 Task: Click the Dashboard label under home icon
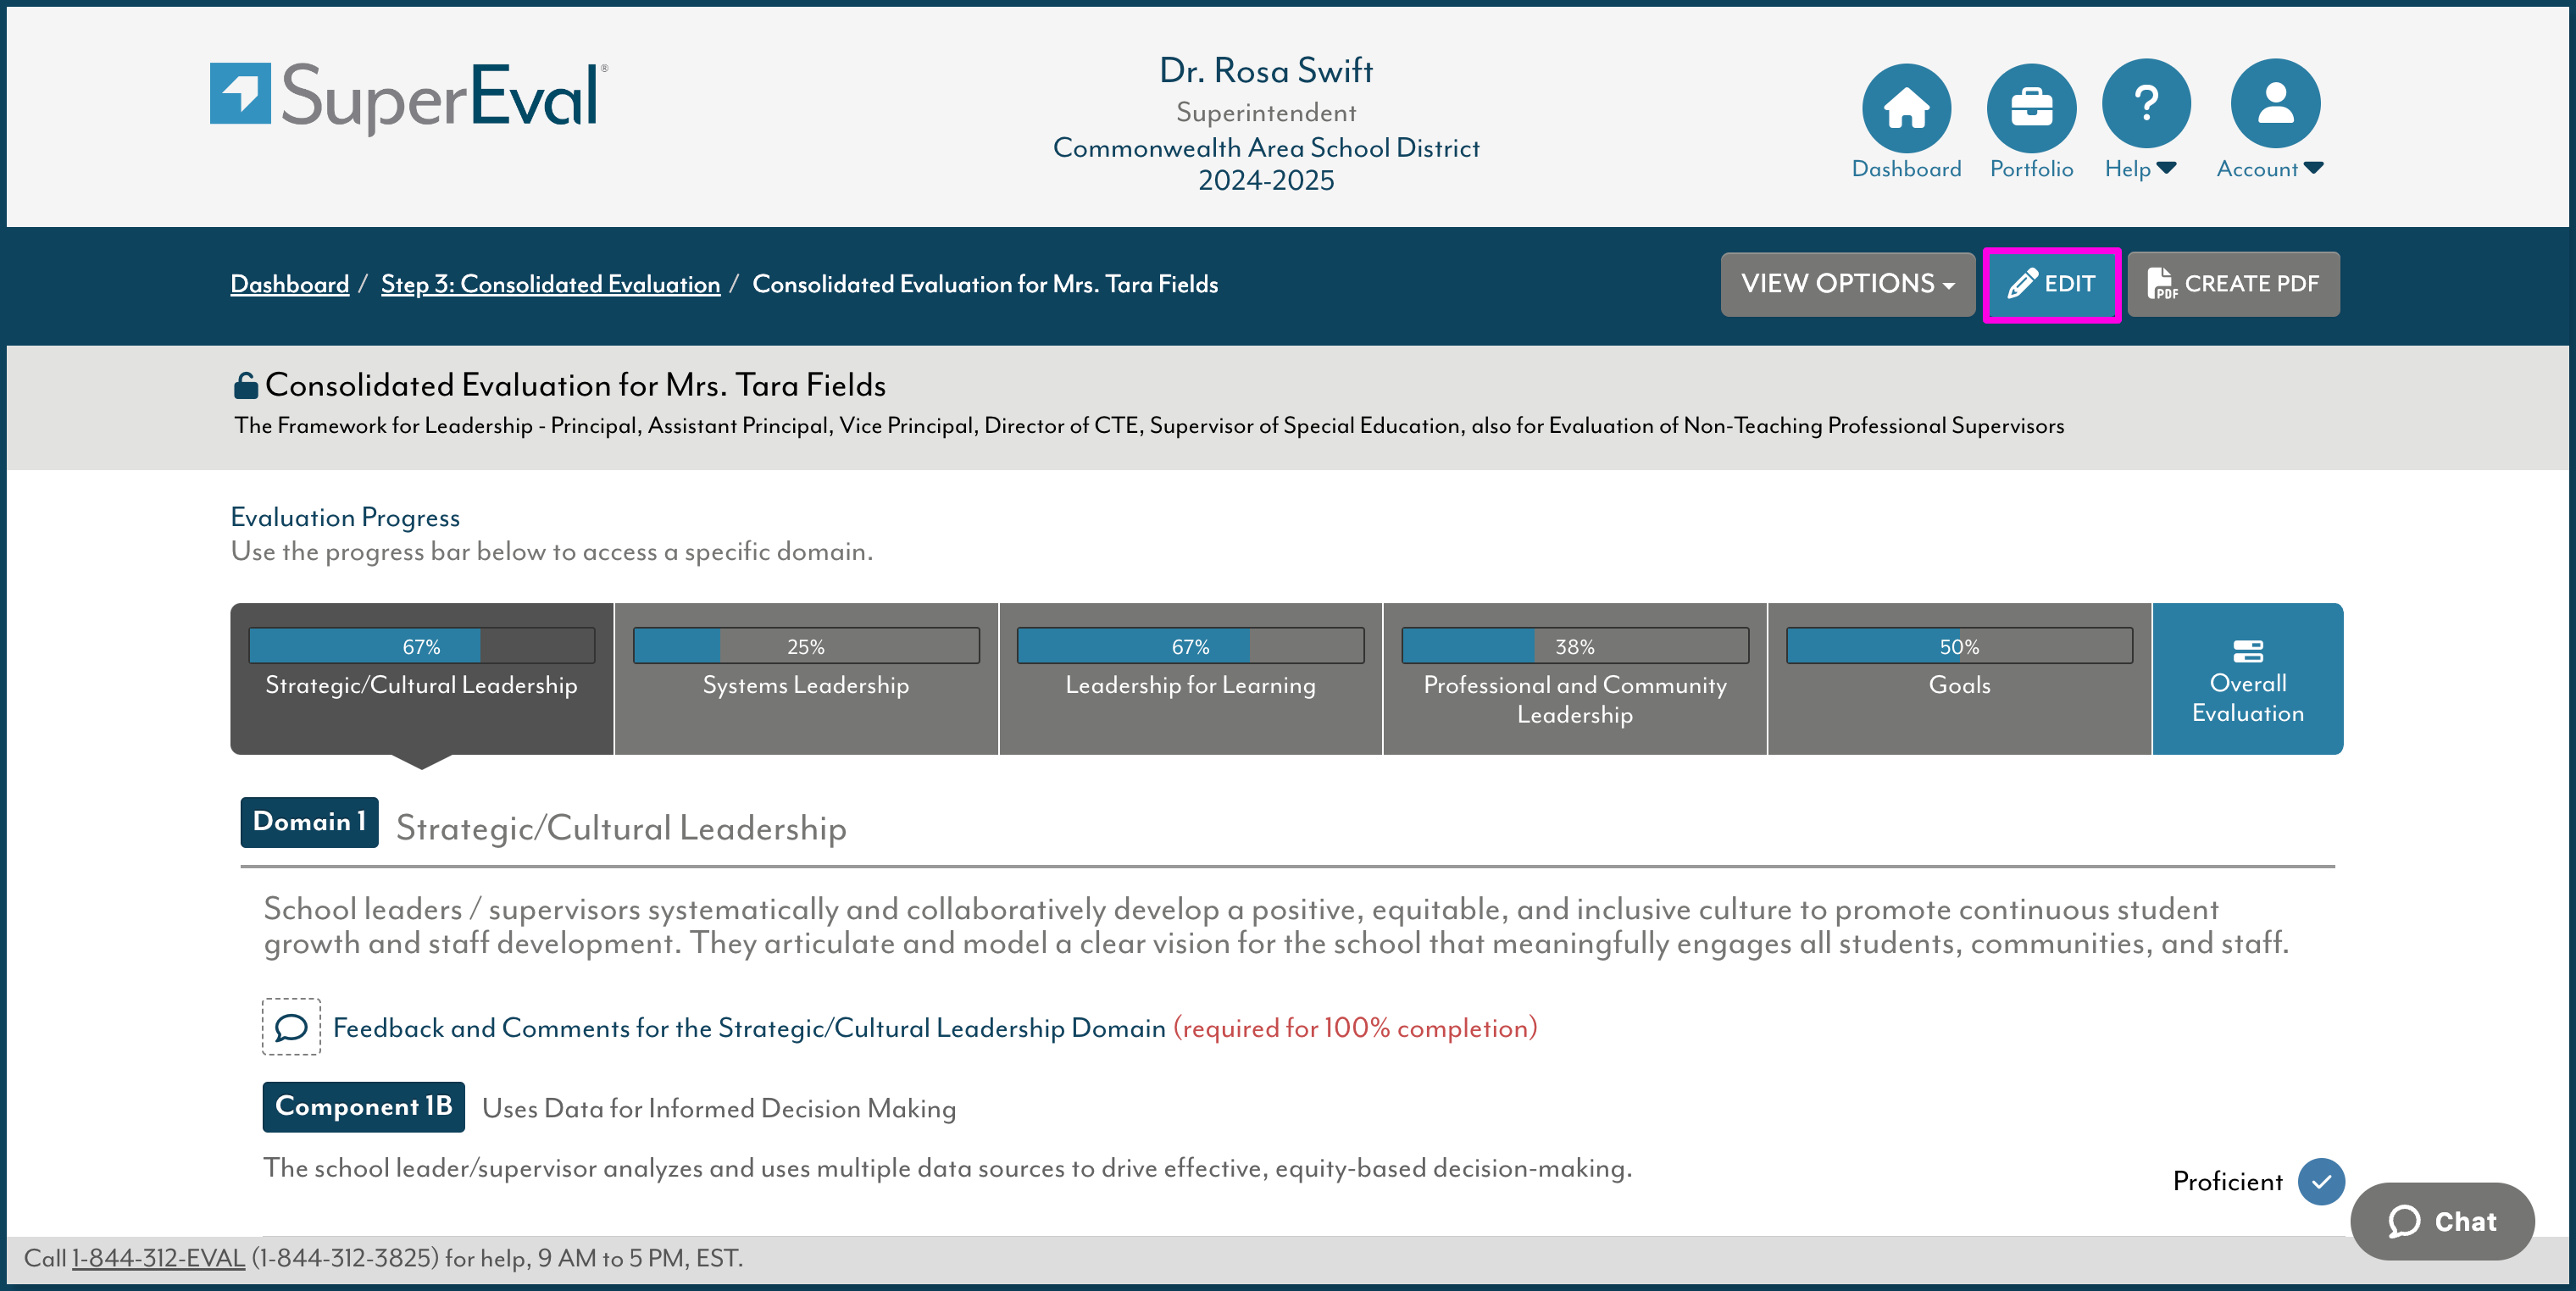[1906, 169]
